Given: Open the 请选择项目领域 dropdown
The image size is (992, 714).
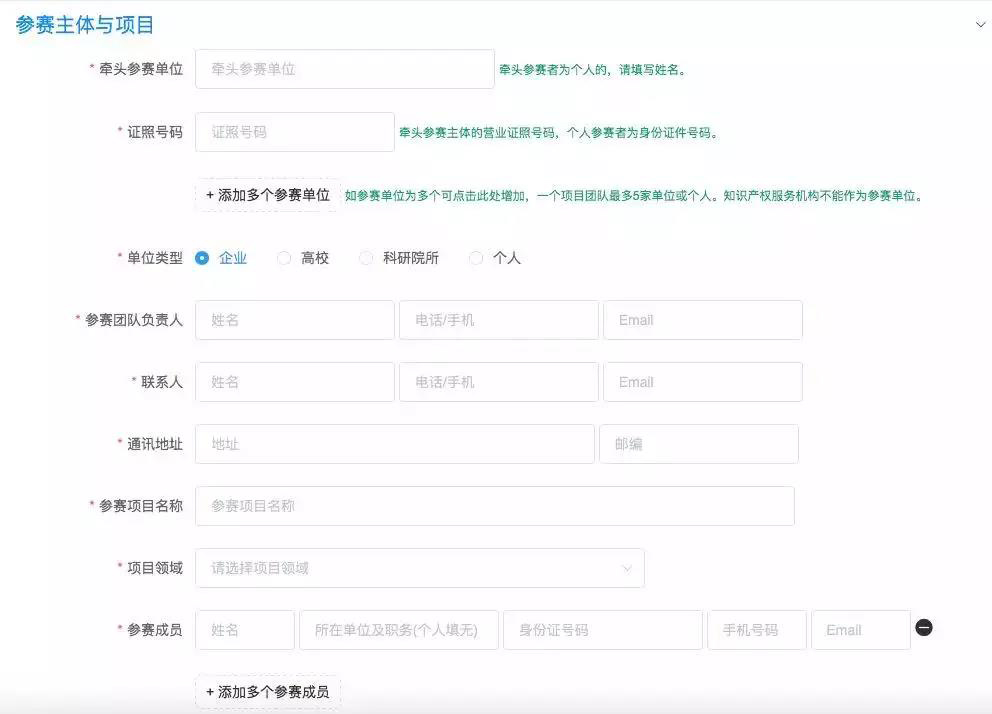Looking at the screenshot, I should click(x=419, y=568).
